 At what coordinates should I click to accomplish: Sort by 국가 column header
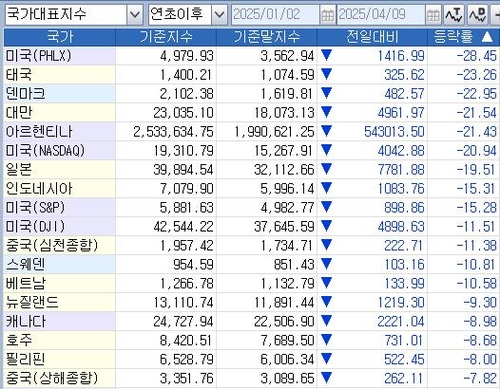pos(60,37)
